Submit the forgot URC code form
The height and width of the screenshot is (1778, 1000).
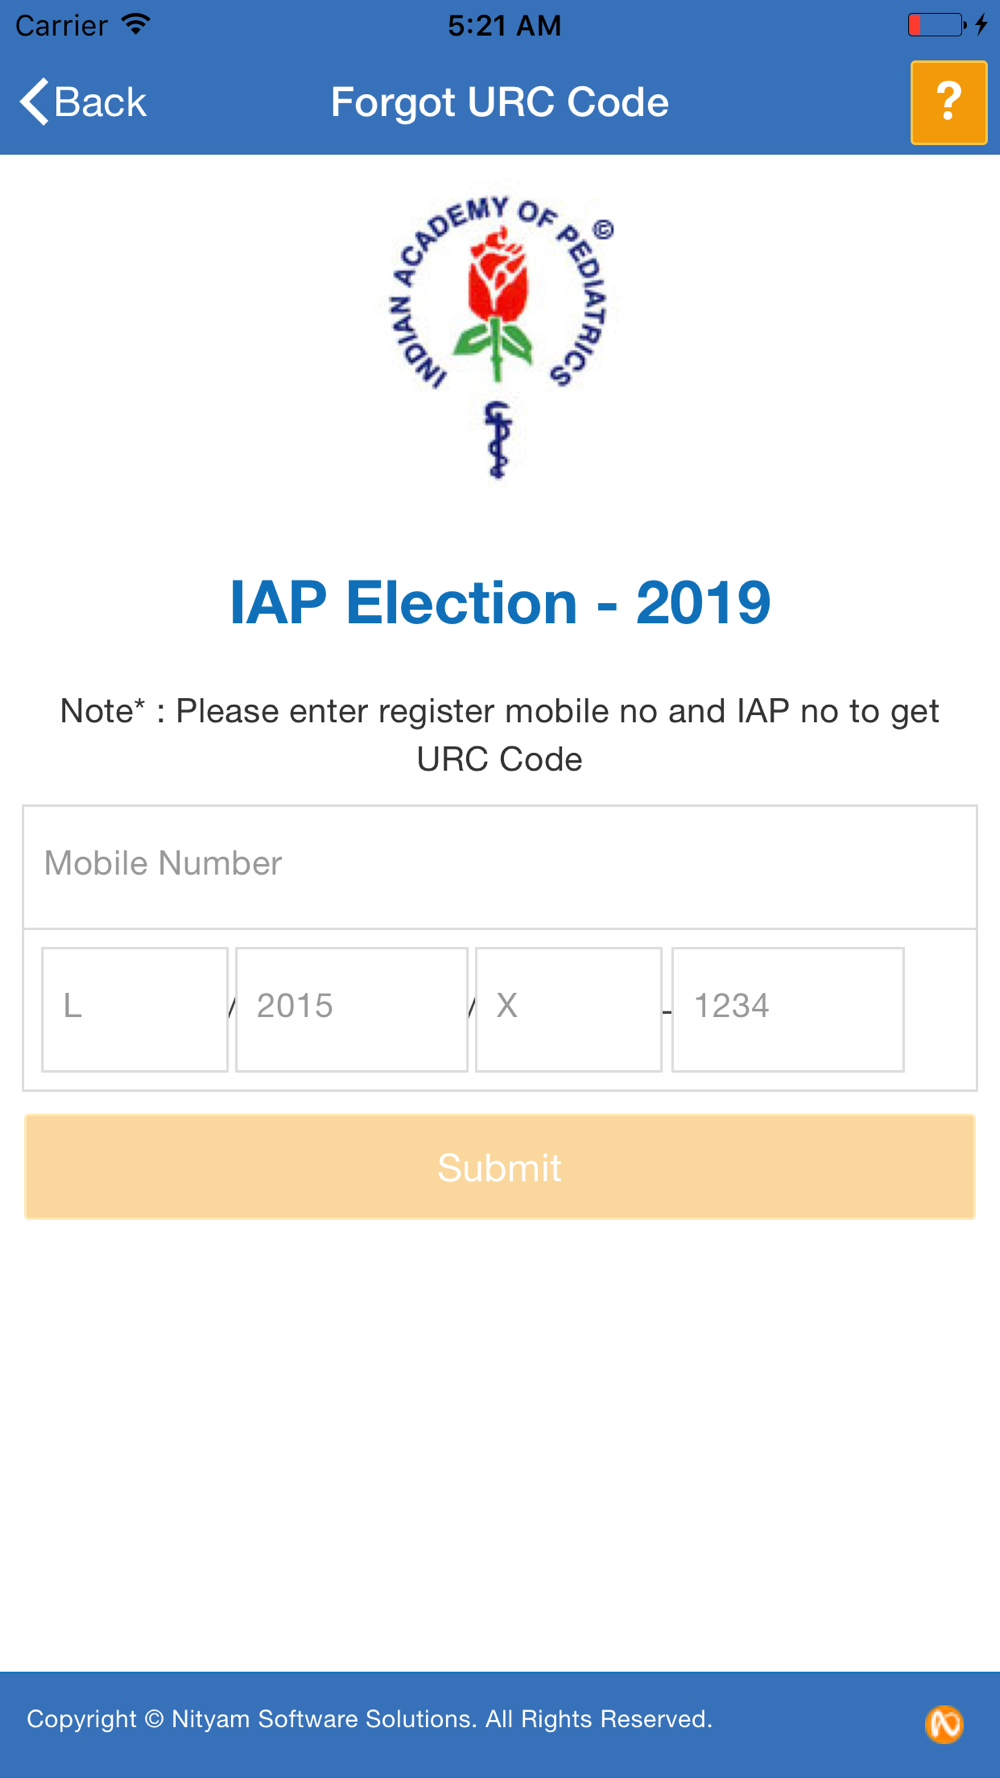tap(500, 1167)
